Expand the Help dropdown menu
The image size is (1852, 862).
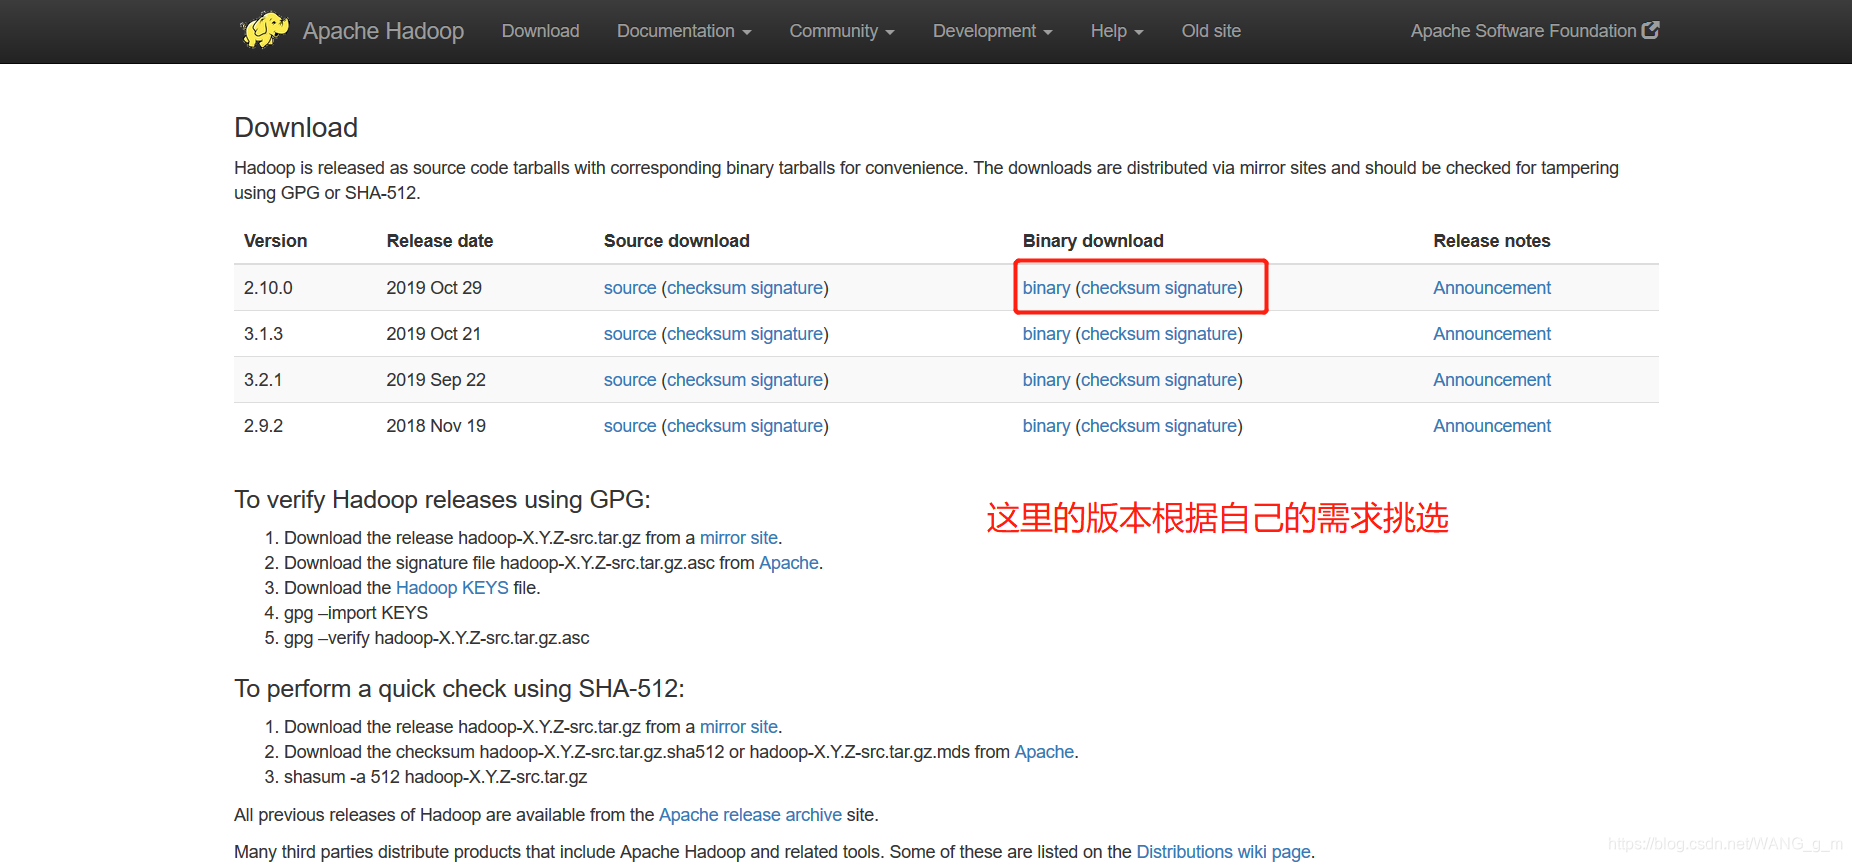point(1117,31)
